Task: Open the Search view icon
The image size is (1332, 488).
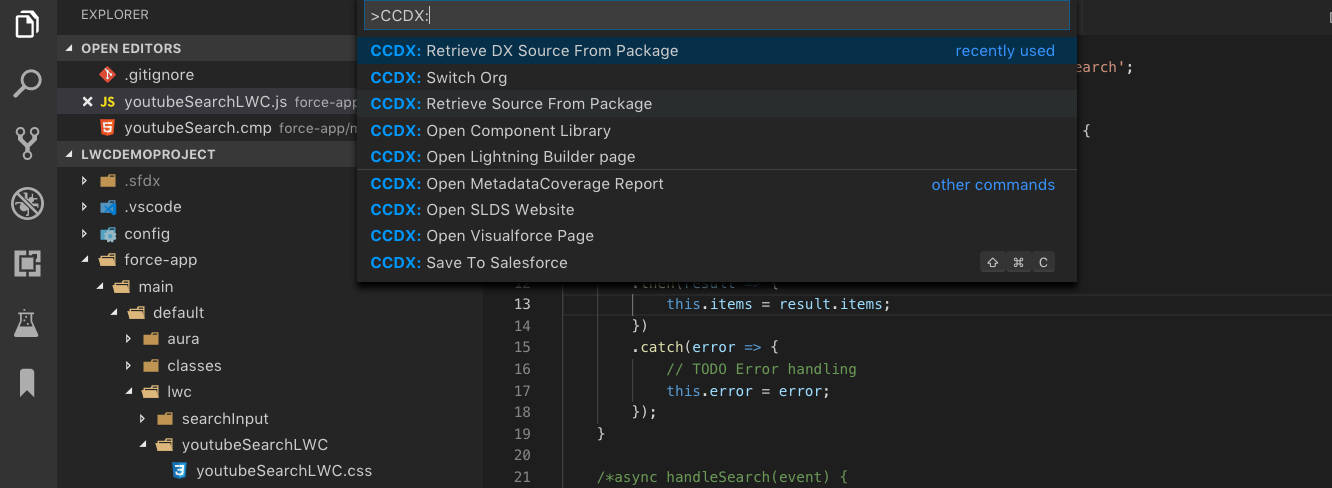Action: pyautogui.click(x=28, y=84)
